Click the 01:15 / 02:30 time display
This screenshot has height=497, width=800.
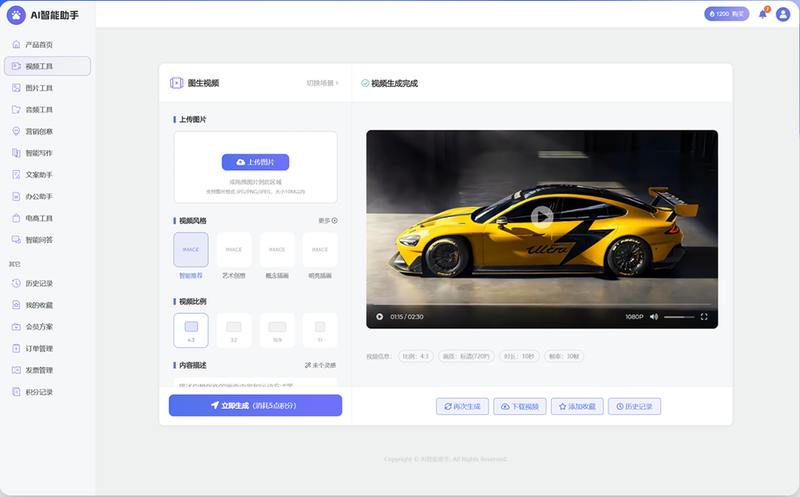coord(407,316)
